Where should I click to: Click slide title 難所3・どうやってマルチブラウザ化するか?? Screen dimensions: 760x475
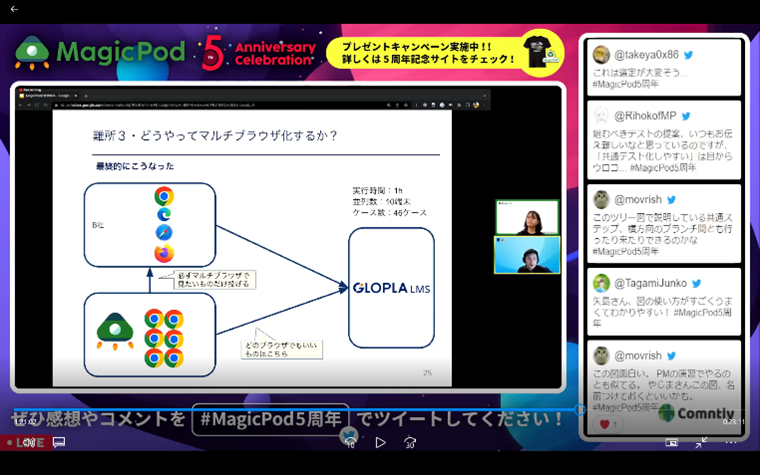tap(215, 135)
